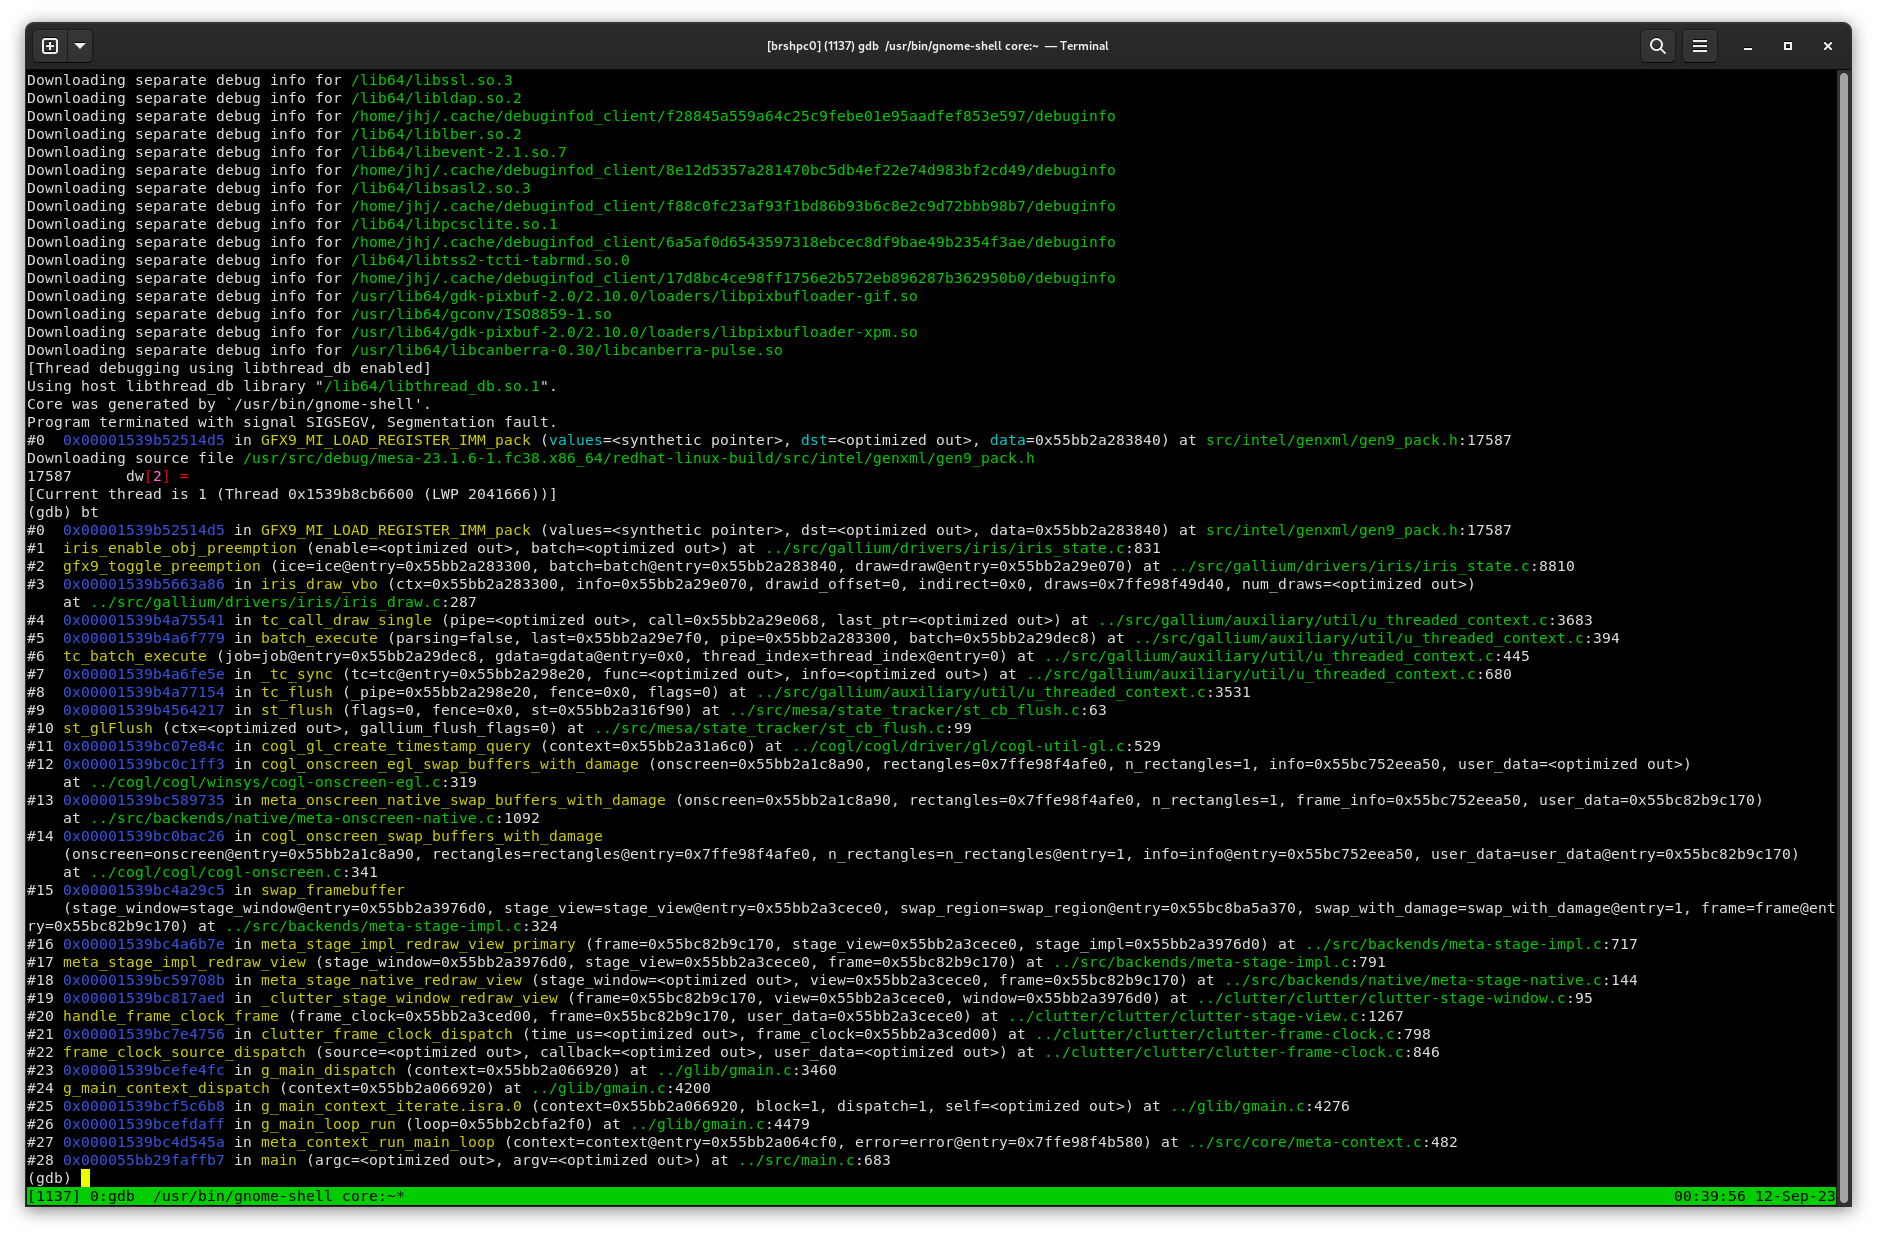Click frame_clock_source_dispatch in frame #22
1877x1235 pixels.
[184, 1052]
